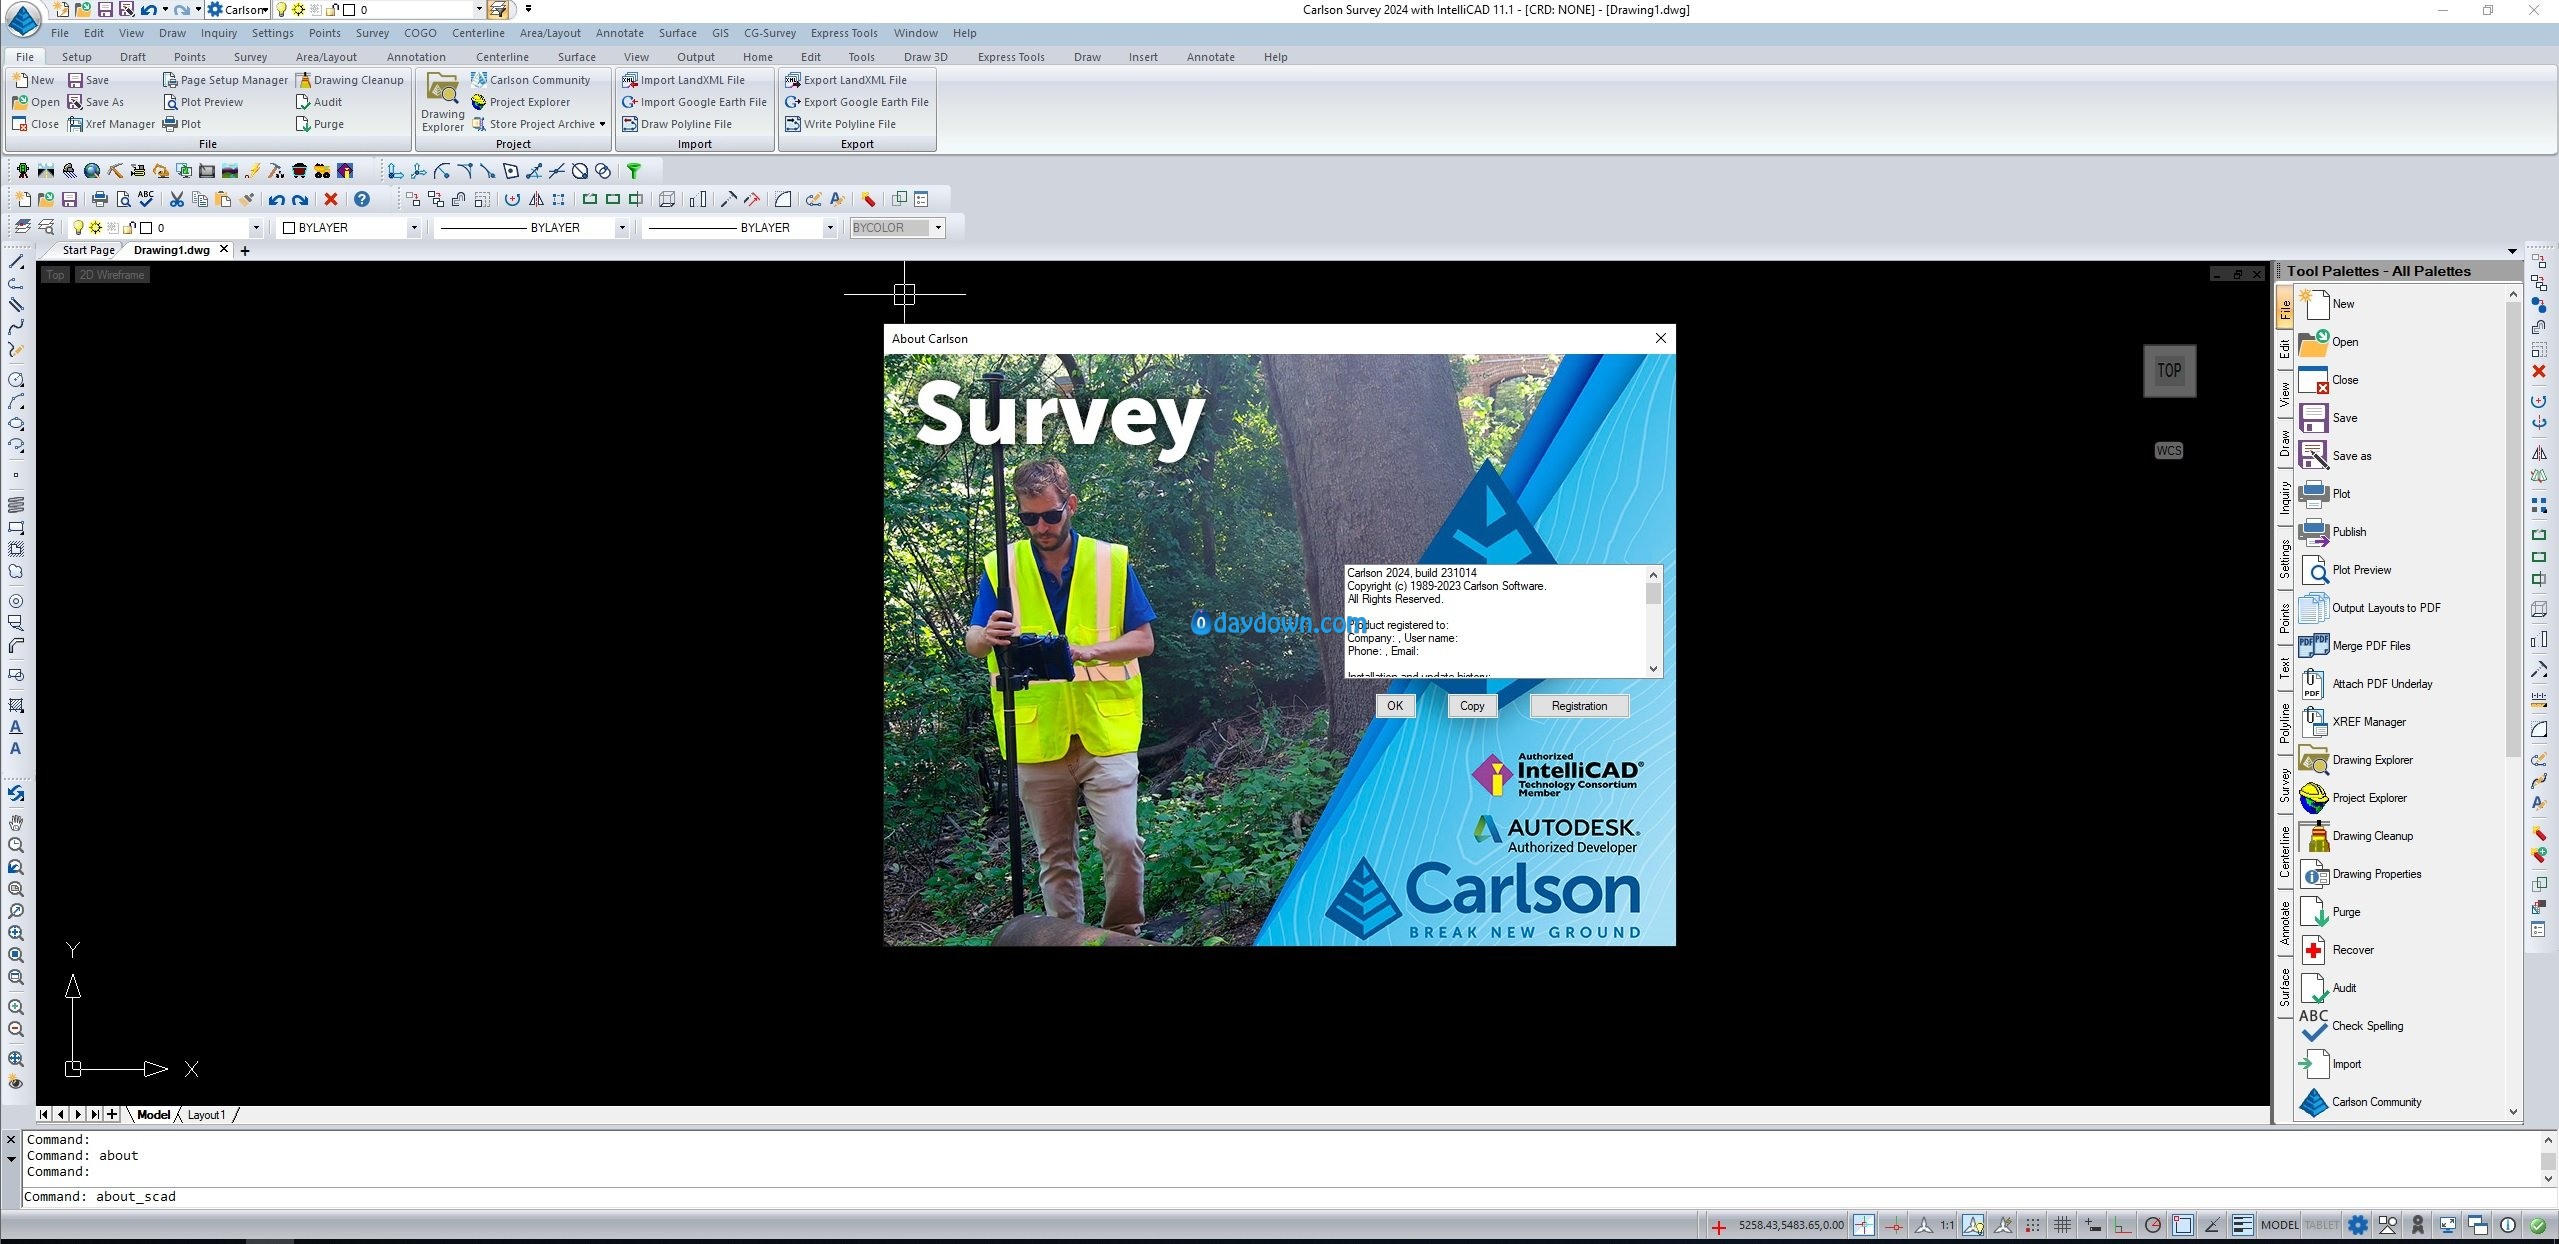Click the Import LandXML File icon
2559x1244 pixels.
coord(630,80)
